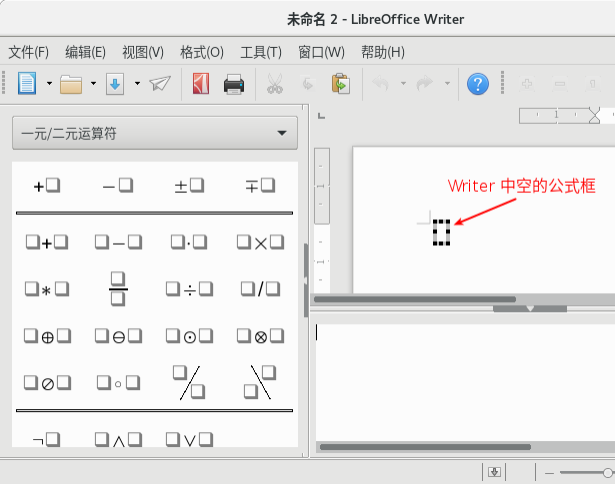Click the zoom out minus in status bar

pos(549,473)
